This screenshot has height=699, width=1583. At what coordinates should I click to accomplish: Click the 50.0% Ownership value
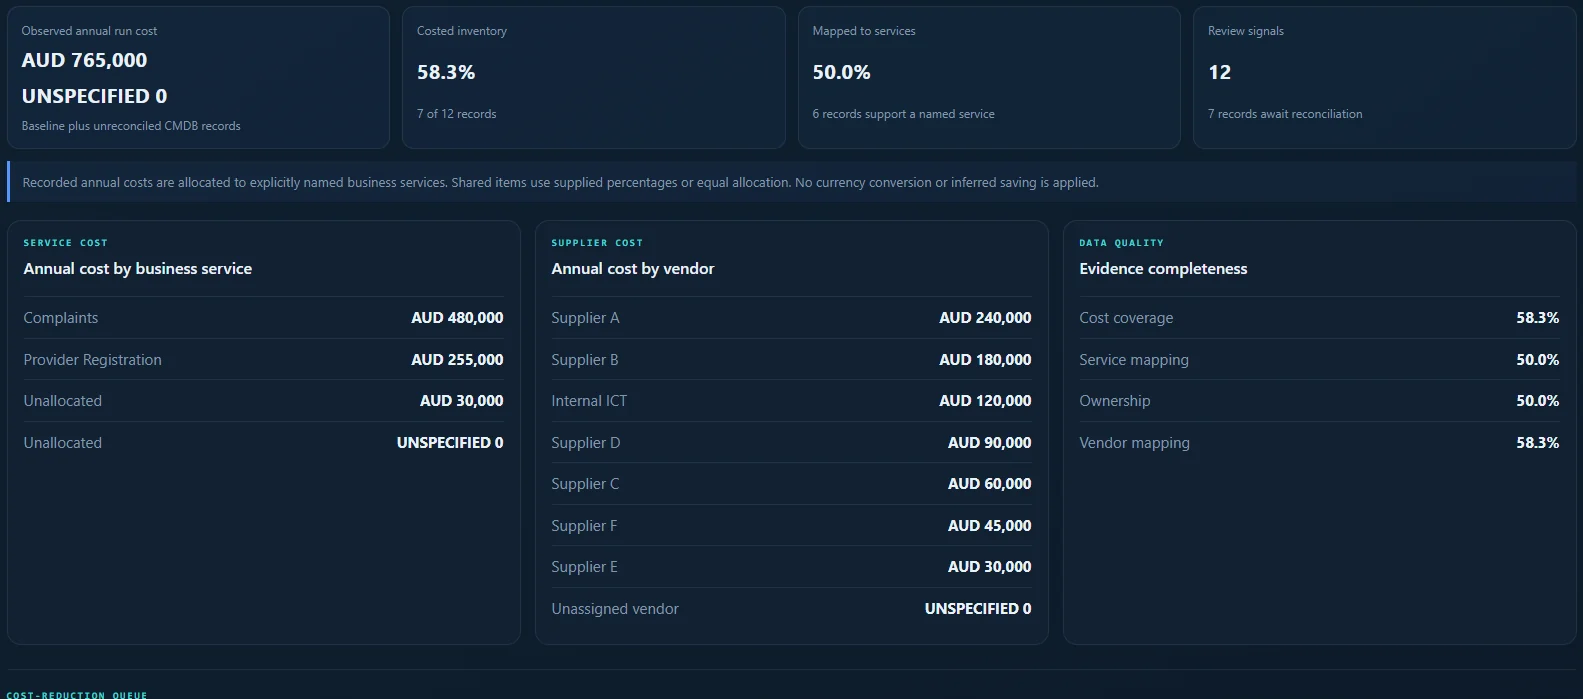(x=1537, y=401)
